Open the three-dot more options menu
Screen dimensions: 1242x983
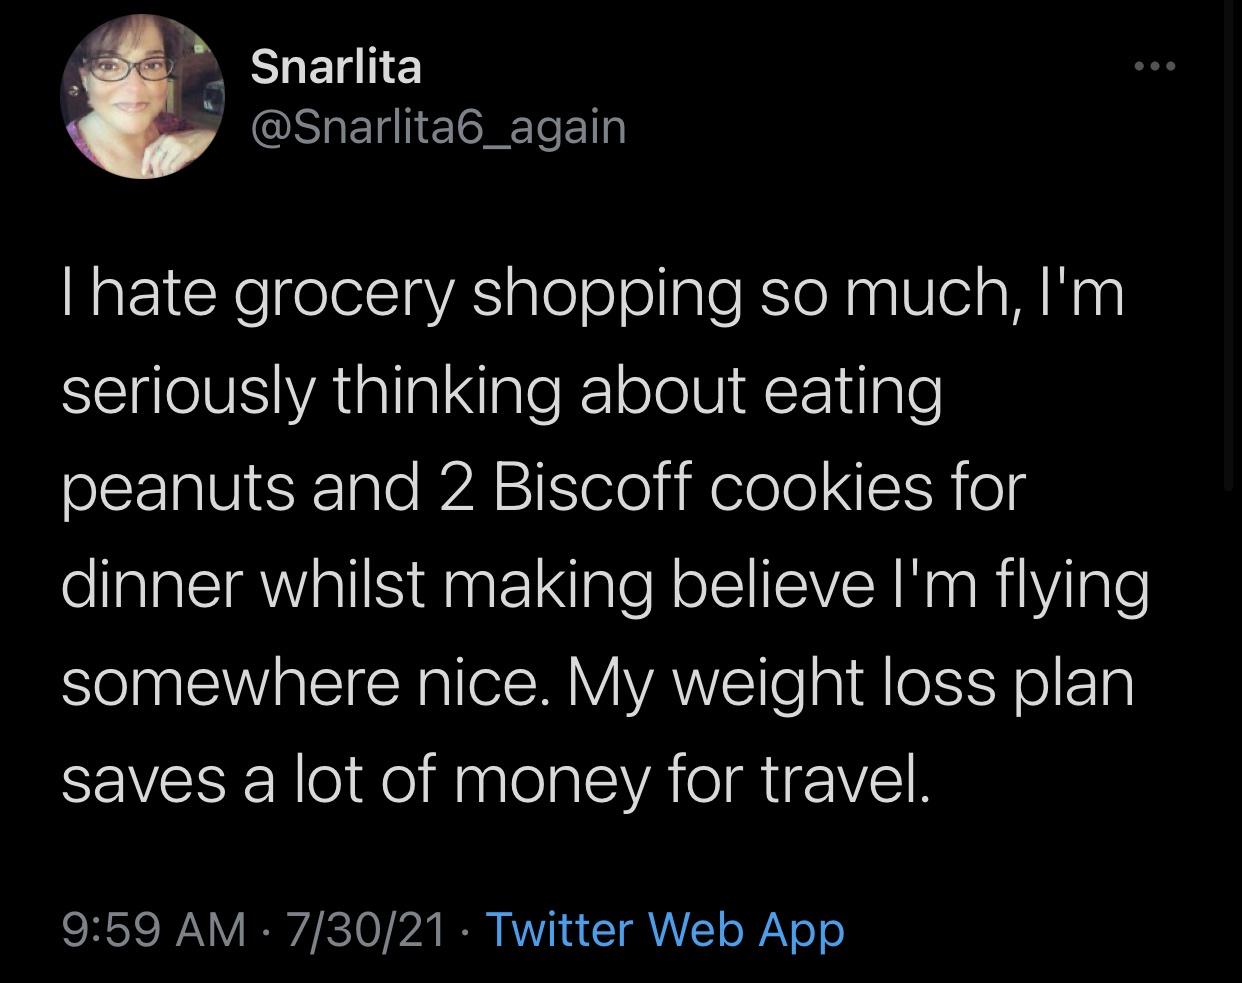tap(1156, 67)
